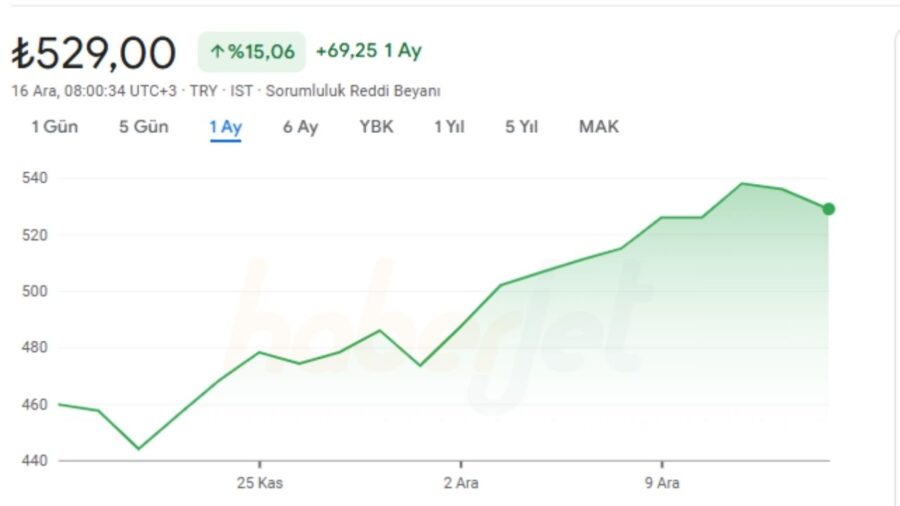Open the Sorumluluk Reddi Beyanı link
The image size is (900, 506).
(352, 91)
